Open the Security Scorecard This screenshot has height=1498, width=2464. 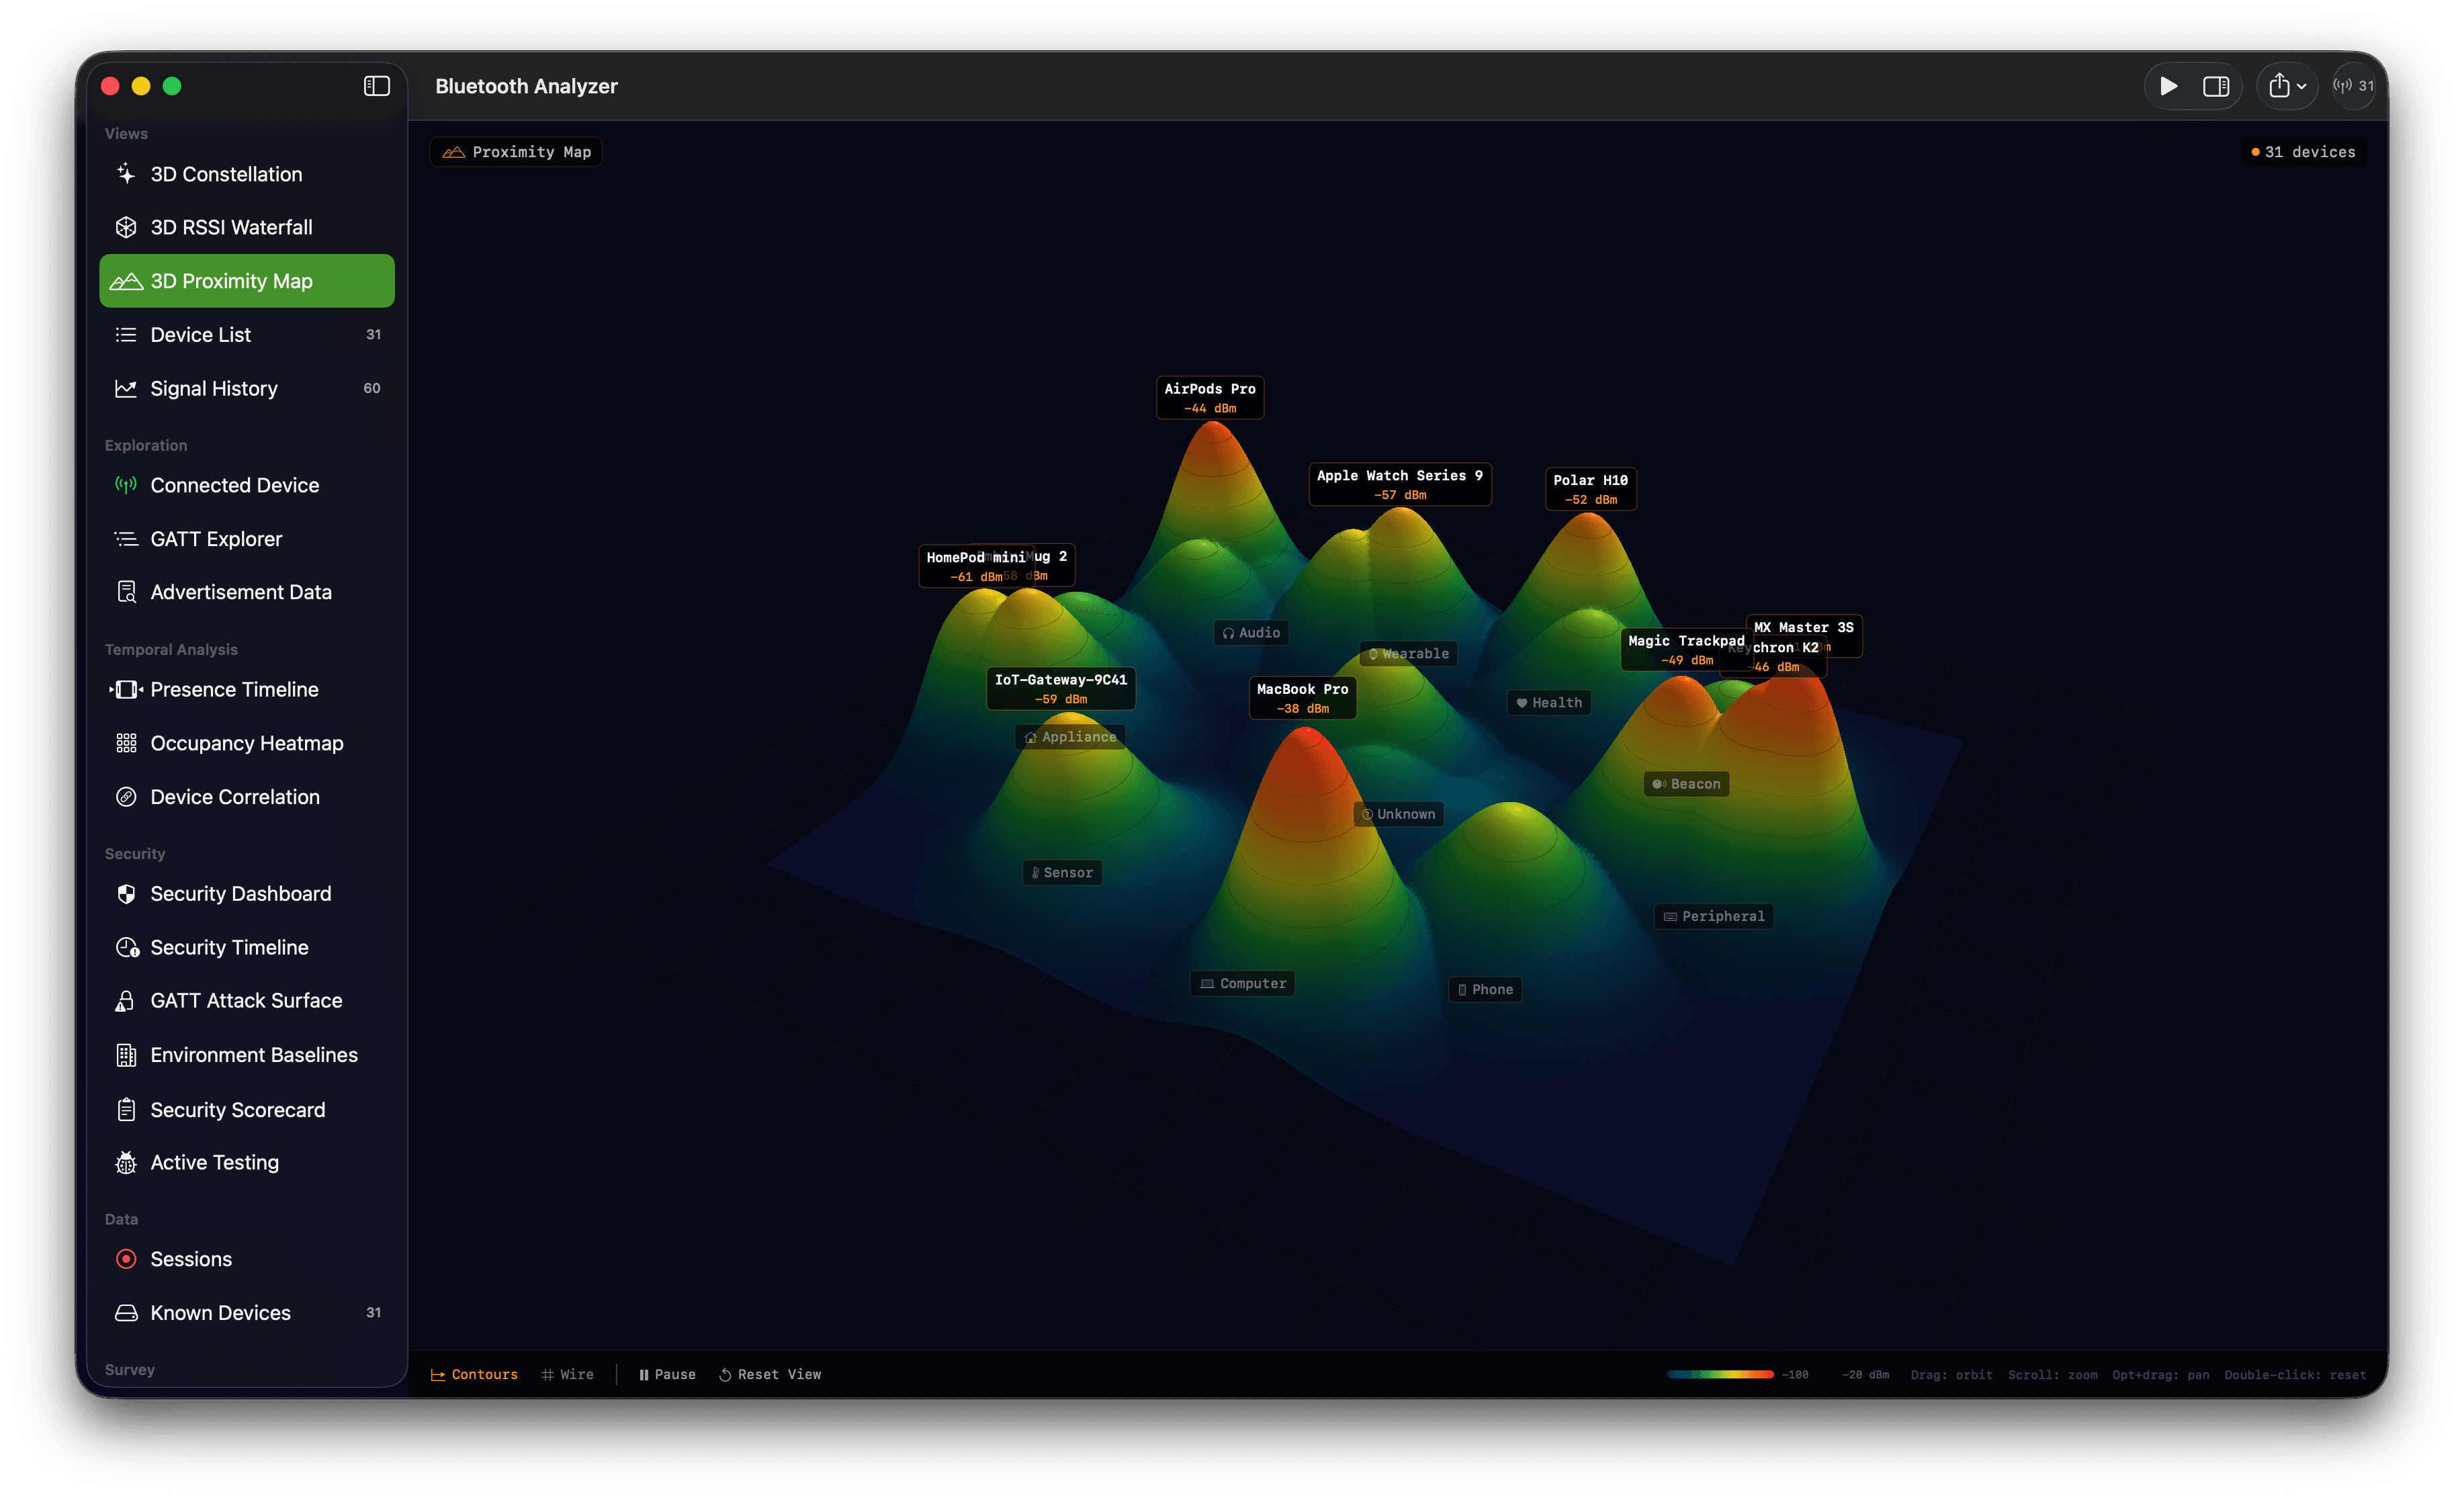coord(246,1110)
